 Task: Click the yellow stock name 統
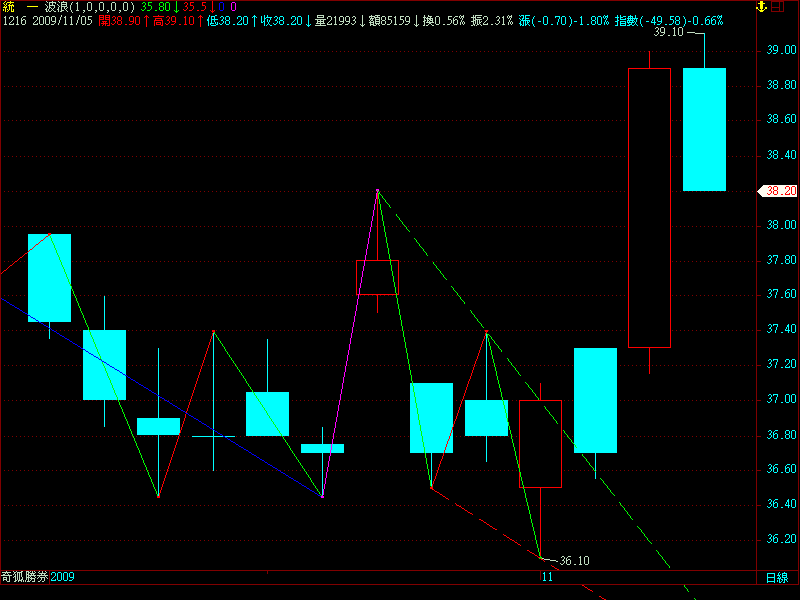(9, 7)
